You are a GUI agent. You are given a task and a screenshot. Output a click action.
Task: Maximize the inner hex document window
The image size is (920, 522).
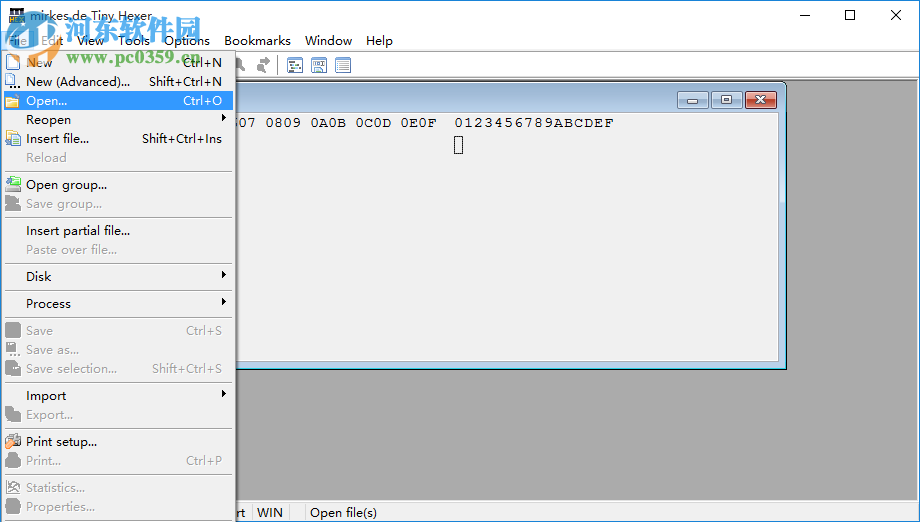click(x=726, y=100)
